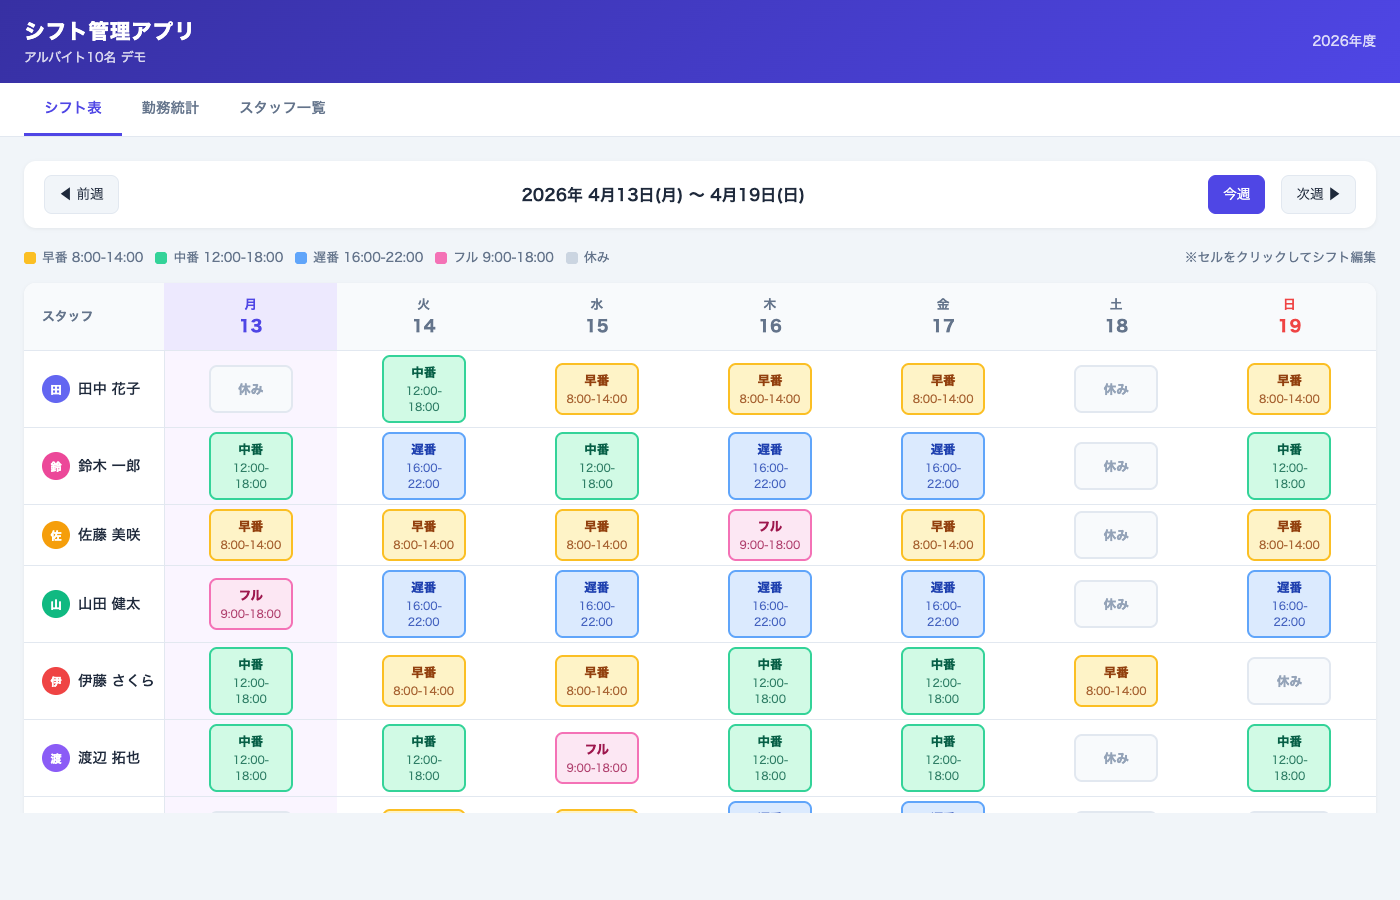The width and height of the screenshot is (1400, 900).
Task: Go to previous week with 前週
Action: 81,195
